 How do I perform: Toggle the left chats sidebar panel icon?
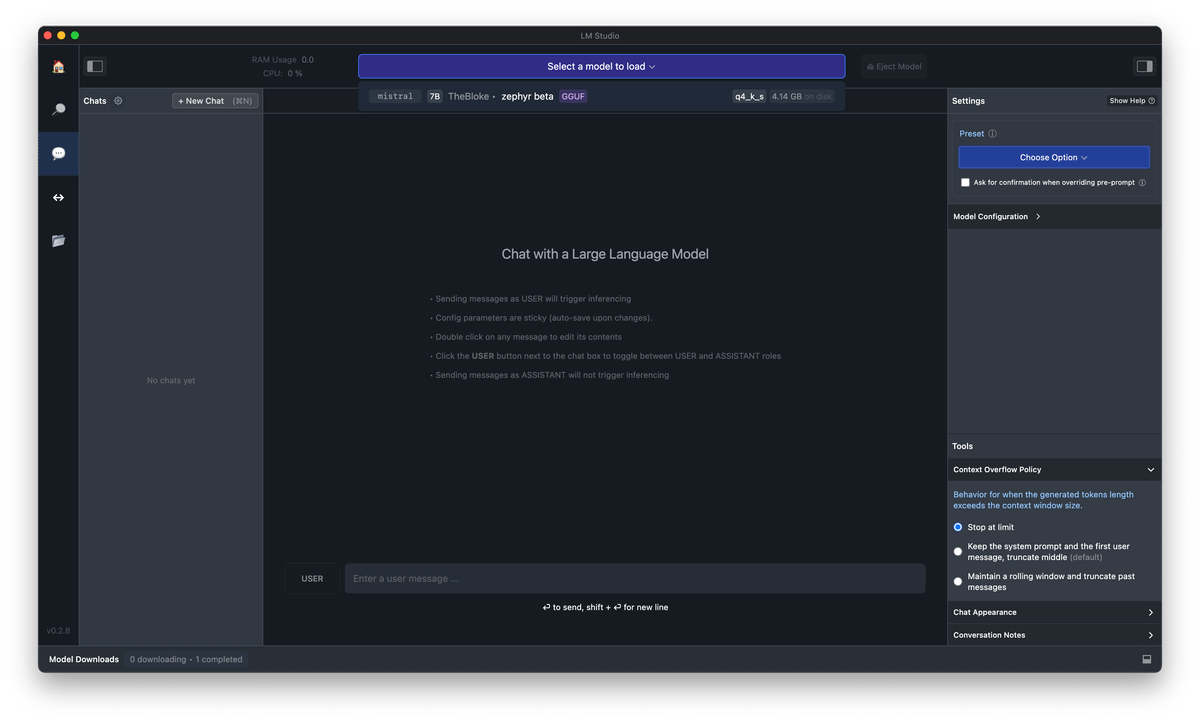(x=95, y=67)
